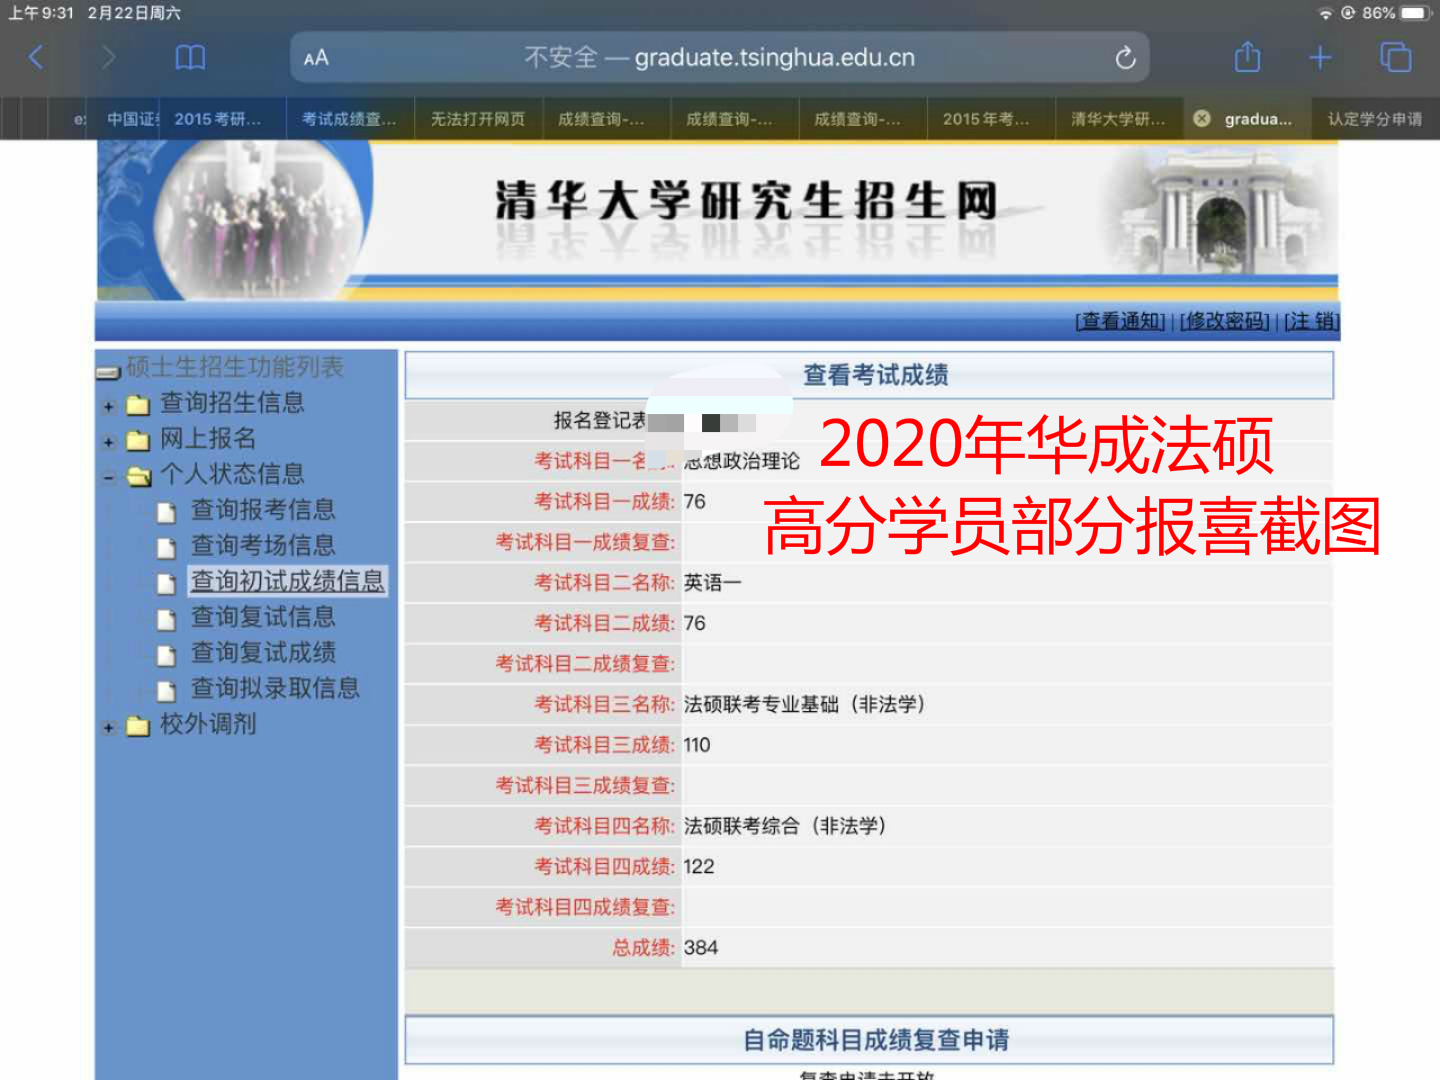Select 查询初试成绩信息 in the tree
Screen dimensions: 1440x1080
coord(288,581)
